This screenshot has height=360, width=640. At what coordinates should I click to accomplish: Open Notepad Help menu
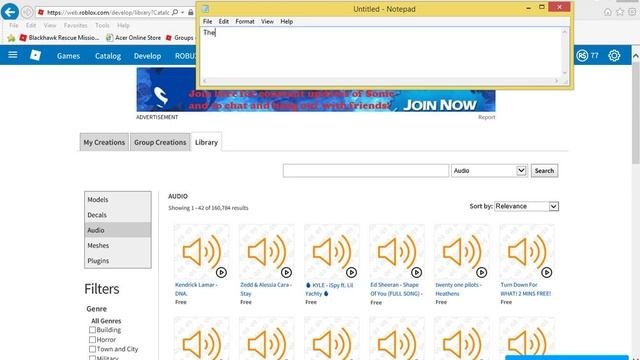click(x=287, y=22)
